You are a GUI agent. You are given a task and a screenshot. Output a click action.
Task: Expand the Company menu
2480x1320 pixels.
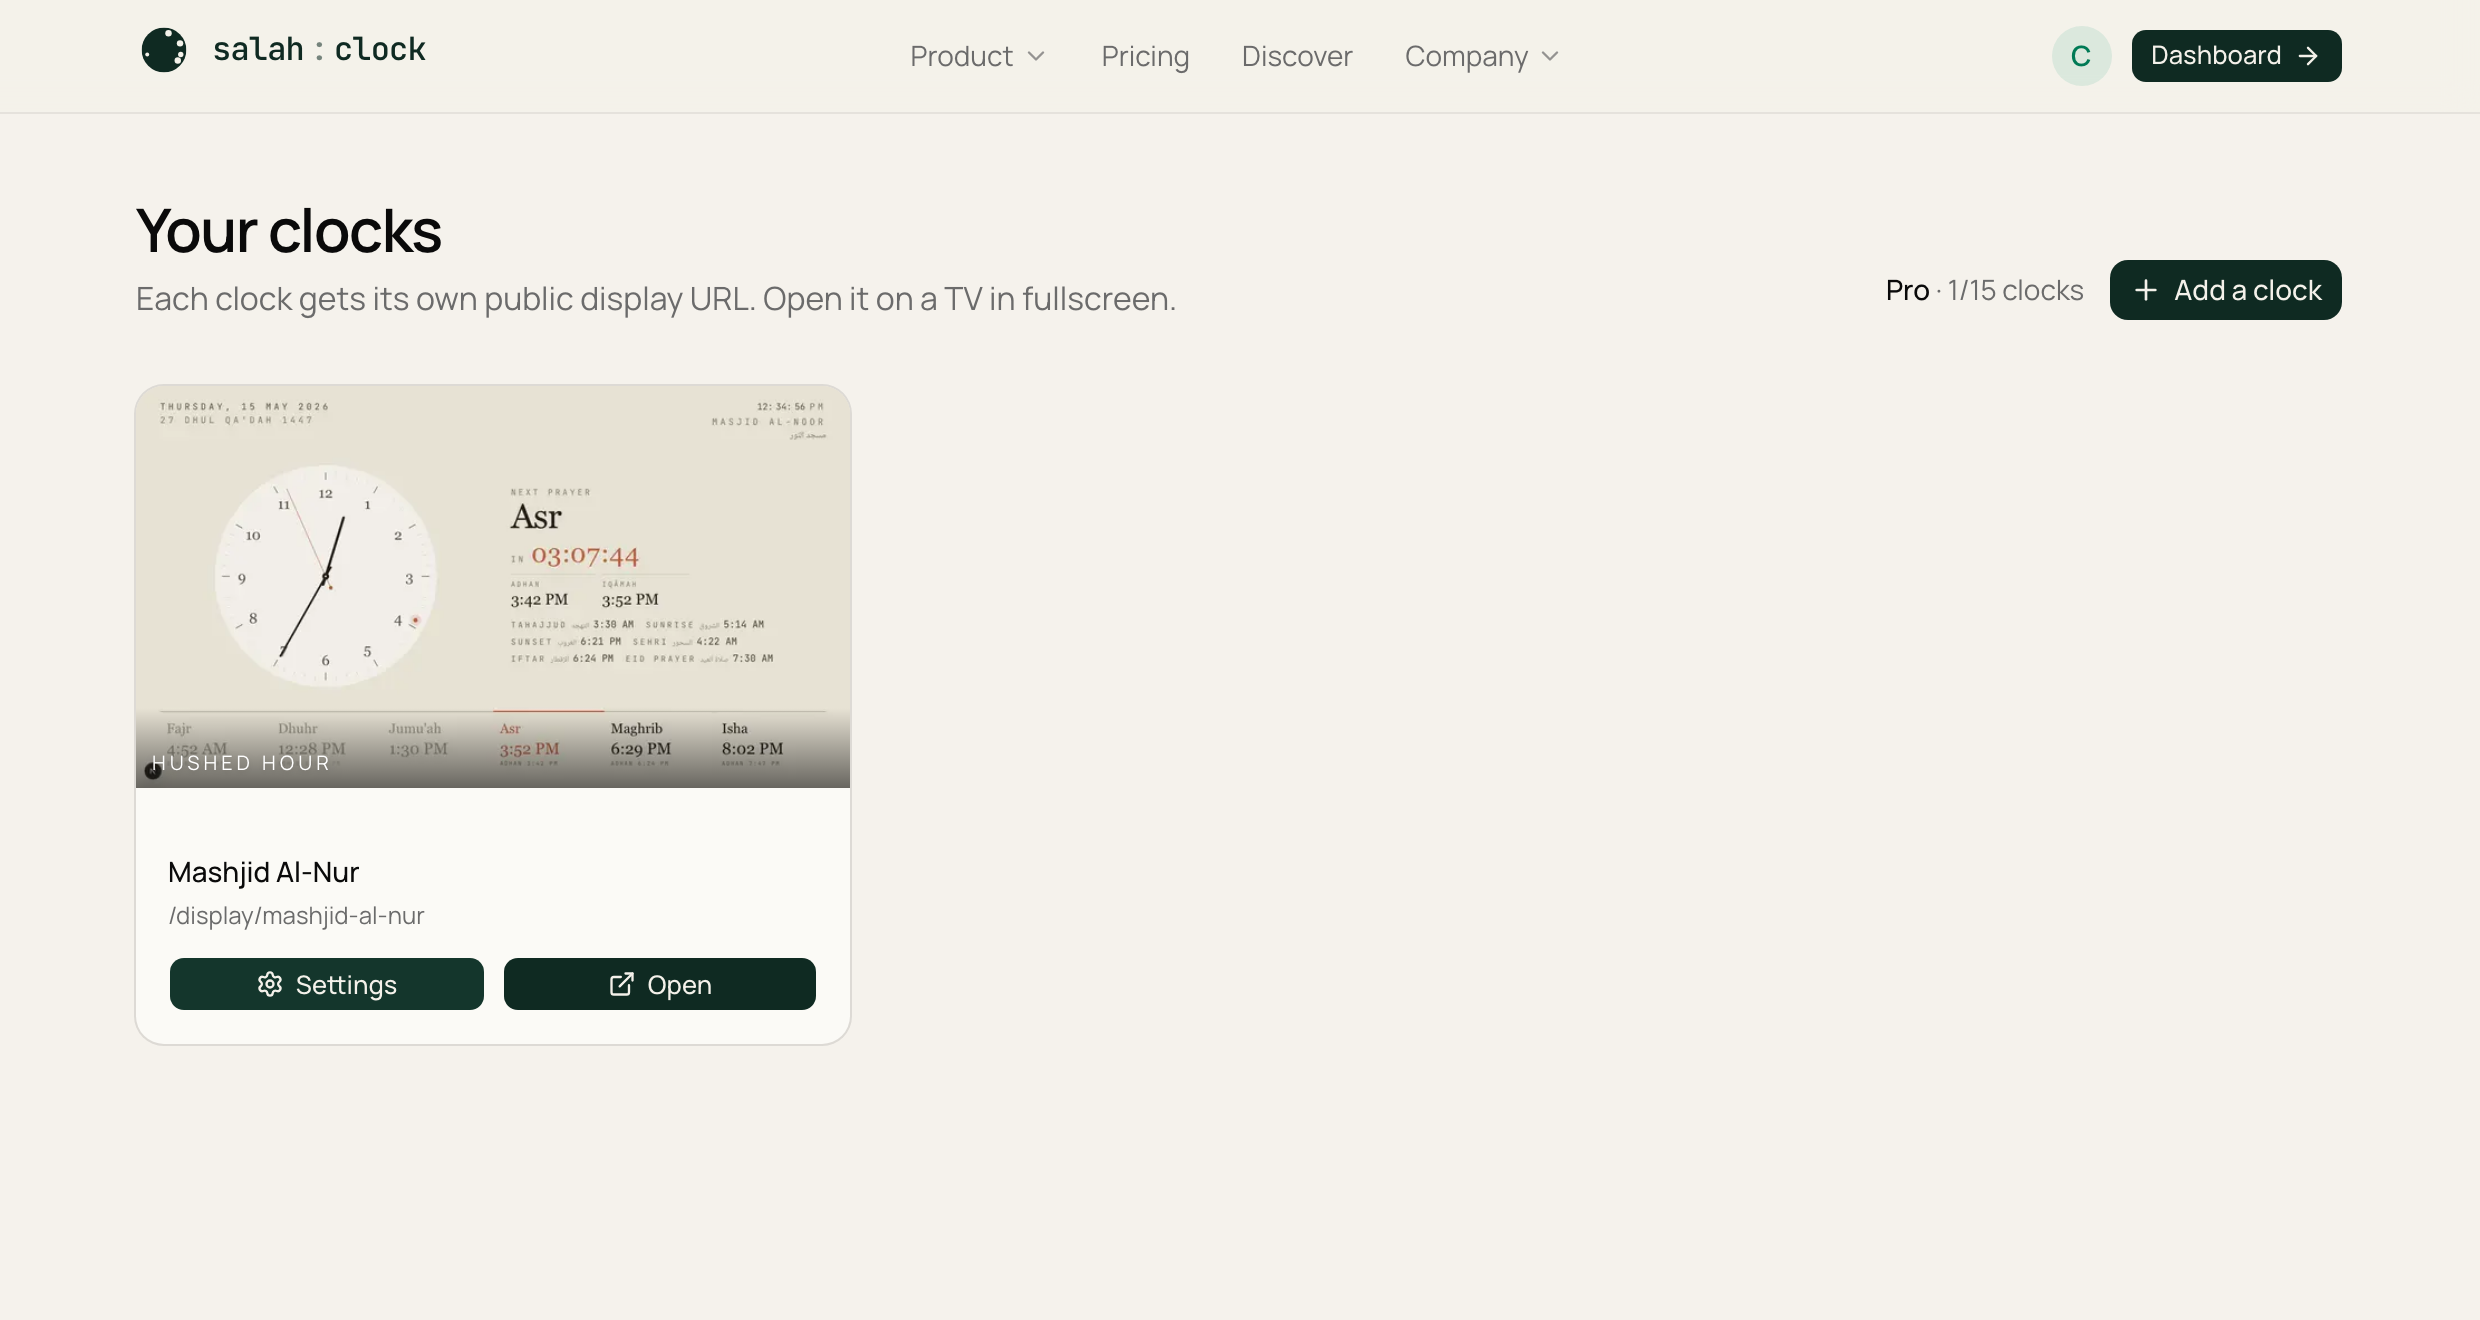click(x=1481, y=56)
